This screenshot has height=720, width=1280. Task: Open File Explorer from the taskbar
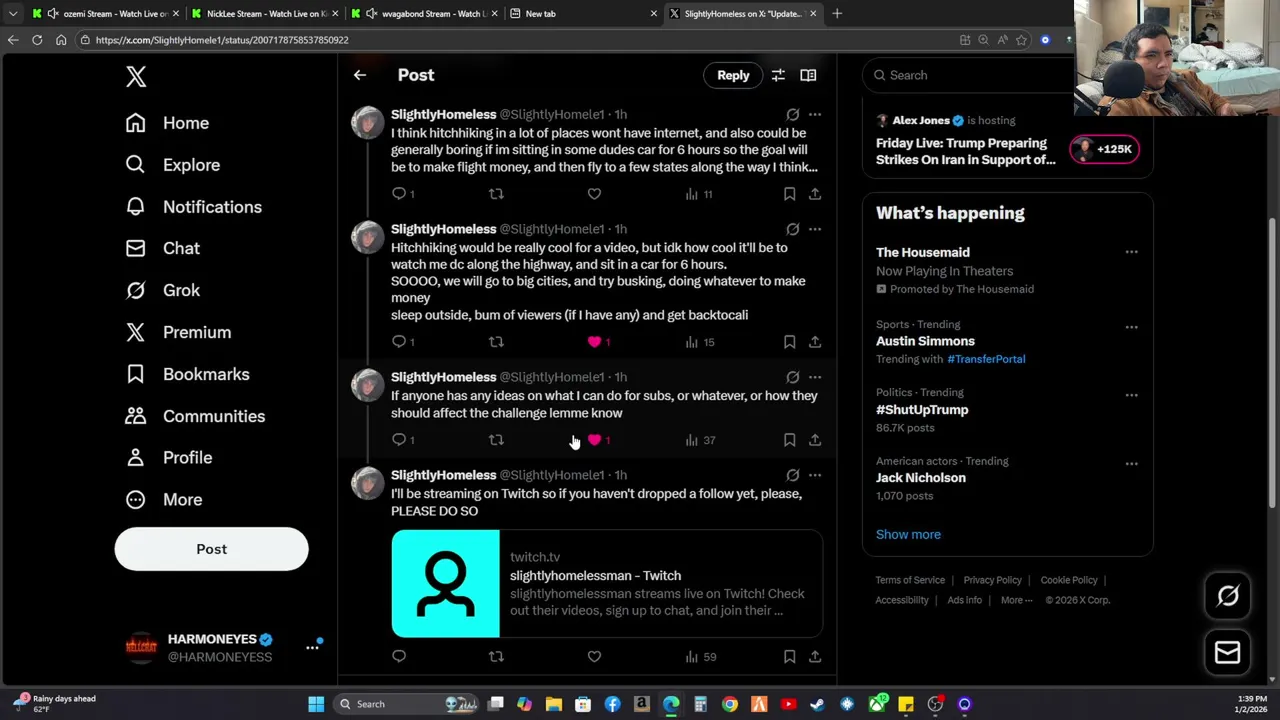click(554, 704)
